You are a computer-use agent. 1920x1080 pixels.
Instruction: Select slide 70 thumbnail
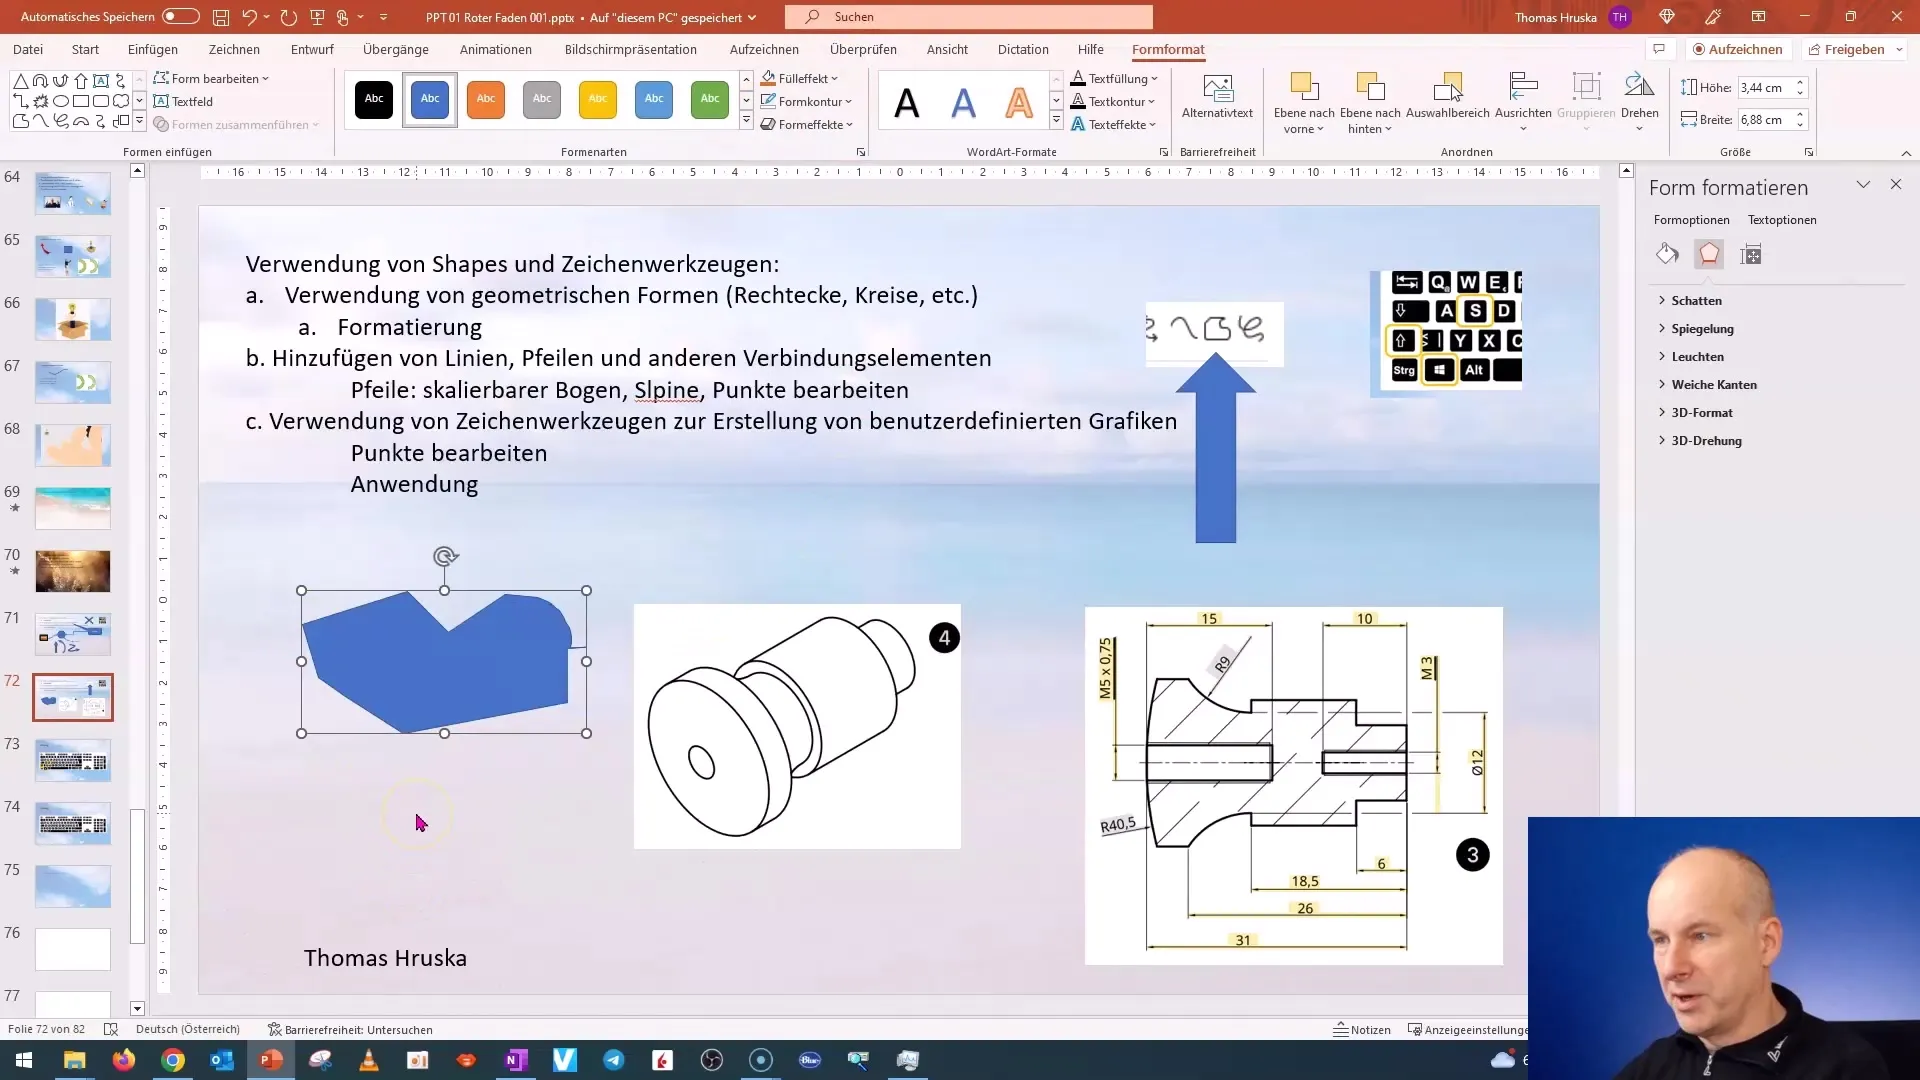tap(73, 571)
